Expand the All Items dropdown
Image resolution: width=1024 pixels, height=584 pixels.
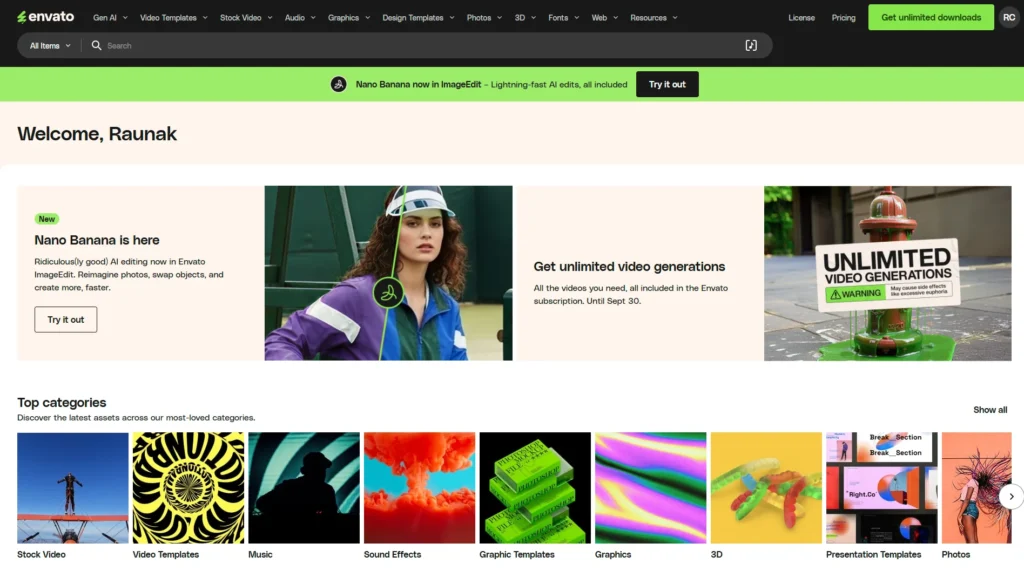coord(50,46)
